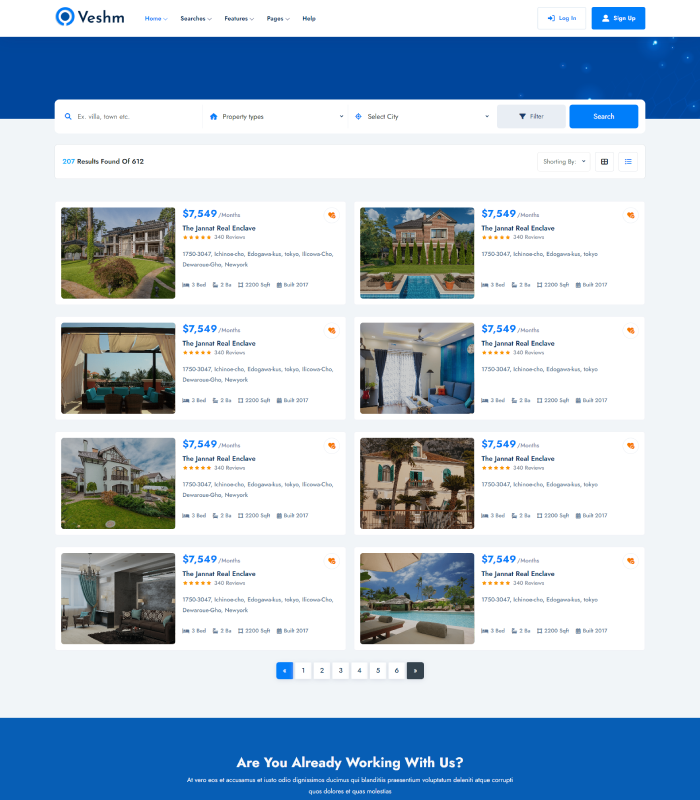Click compare icon on last property card
The image size is (700, 800).
coord(631,561)
